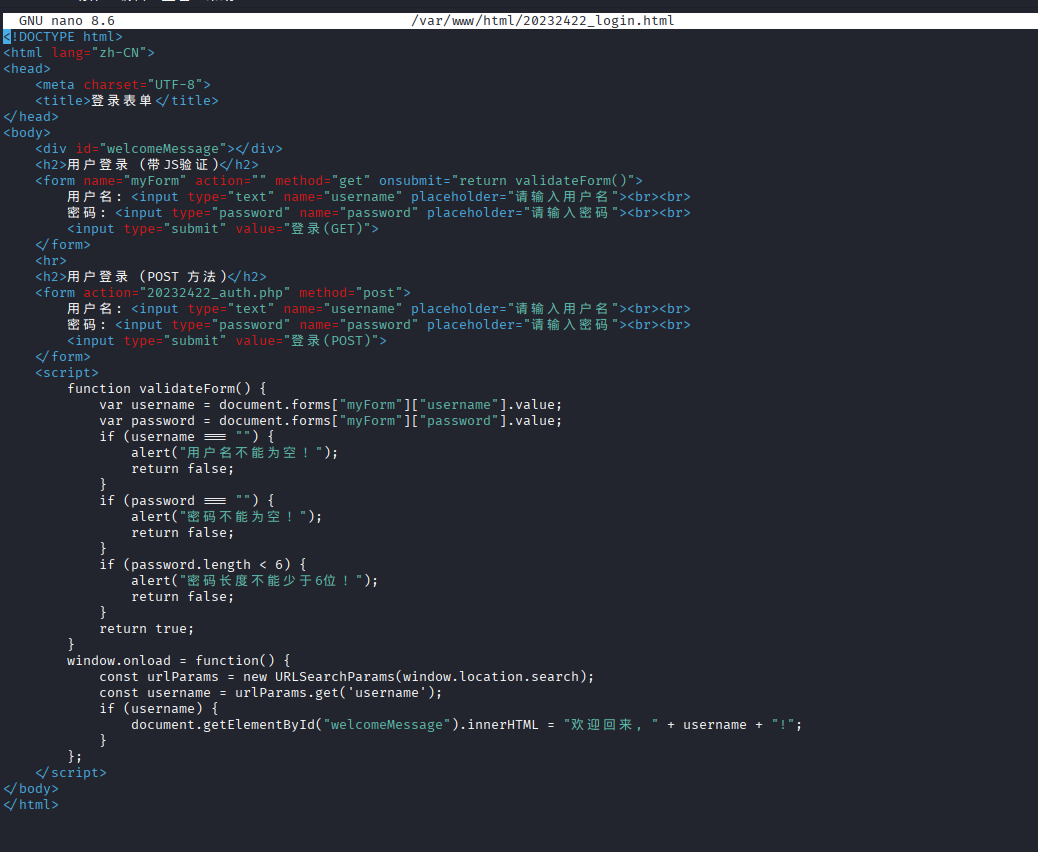Click the document.getElementById("welcomeMessage").innerHTML line

pos(467,724)
